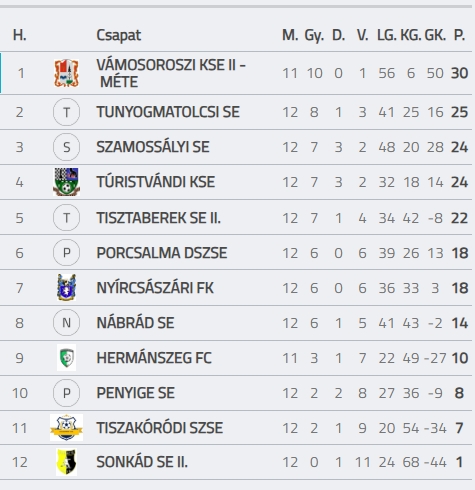This screenshot has height=490, width=475.
Task: Click the Nábrád SE letter N badge
Action: click(66, 323)
